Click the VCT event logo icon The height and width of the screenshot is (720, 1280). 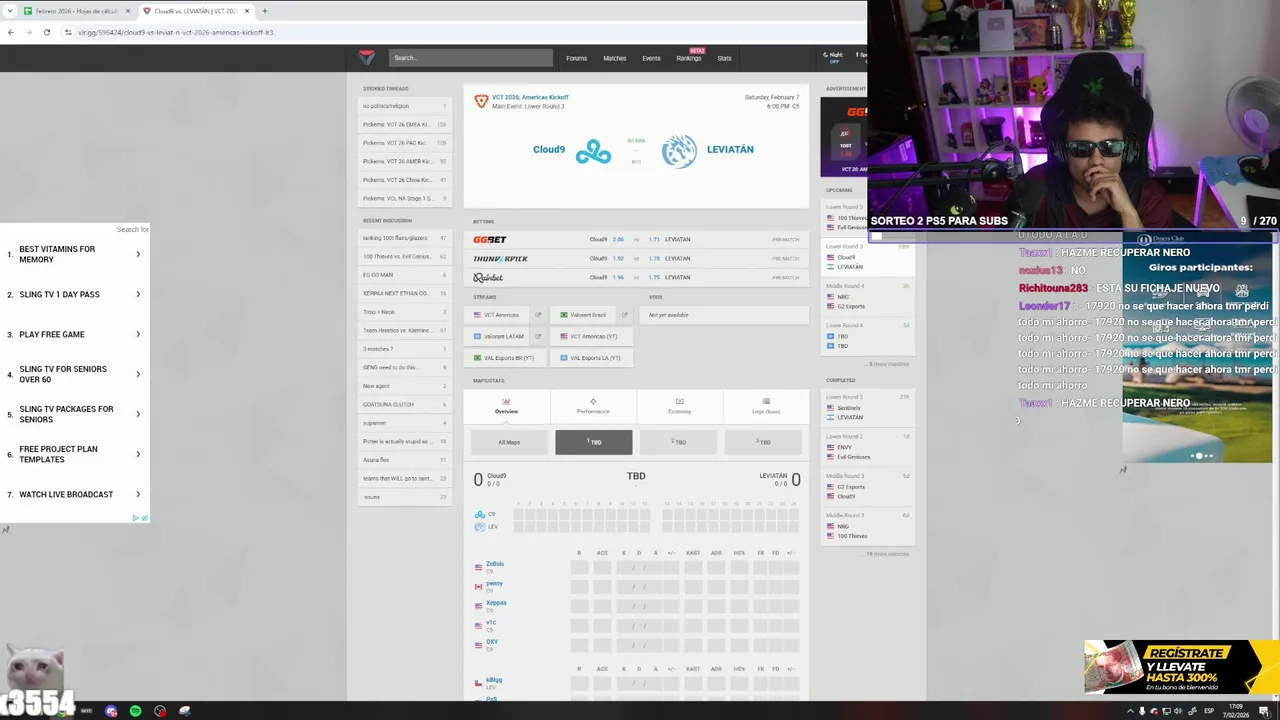click(481, 102)
